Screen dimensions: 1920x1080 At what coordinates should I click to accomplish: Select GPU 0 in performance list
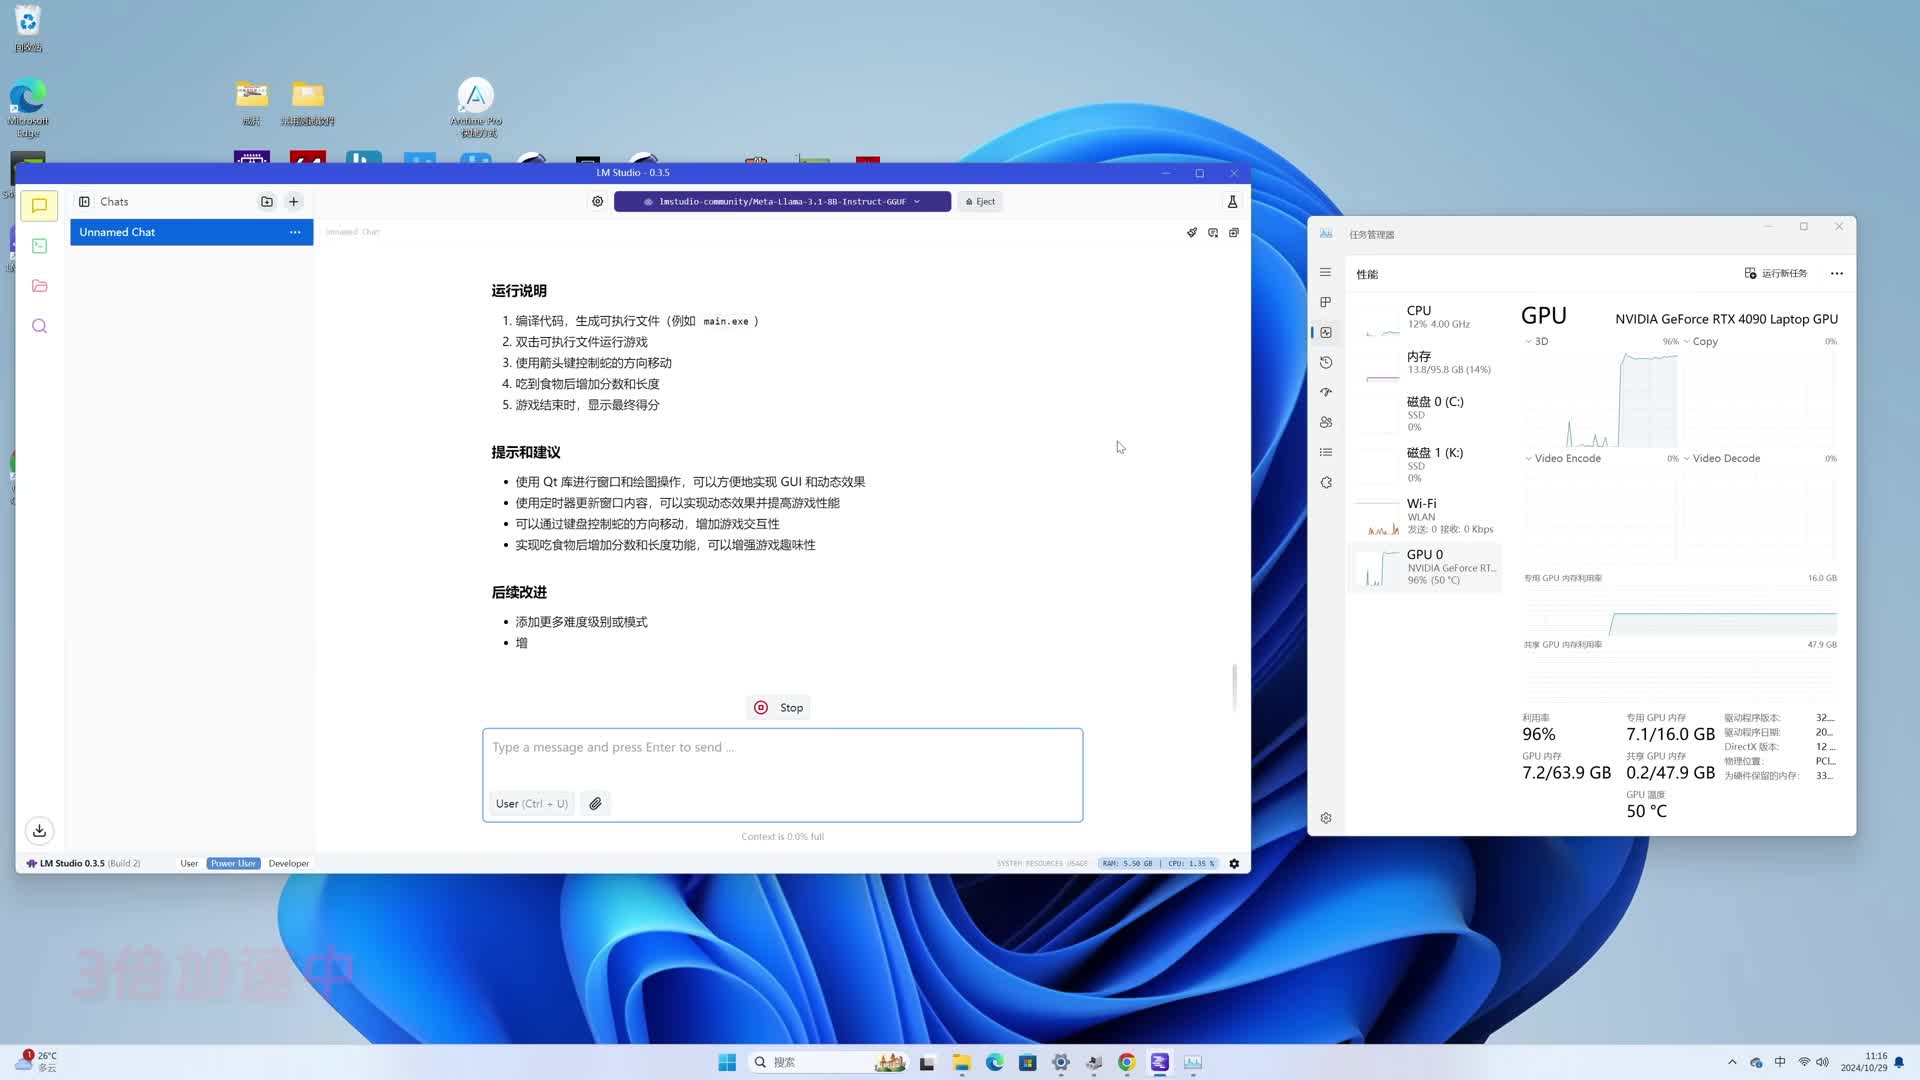point(1425,567)
